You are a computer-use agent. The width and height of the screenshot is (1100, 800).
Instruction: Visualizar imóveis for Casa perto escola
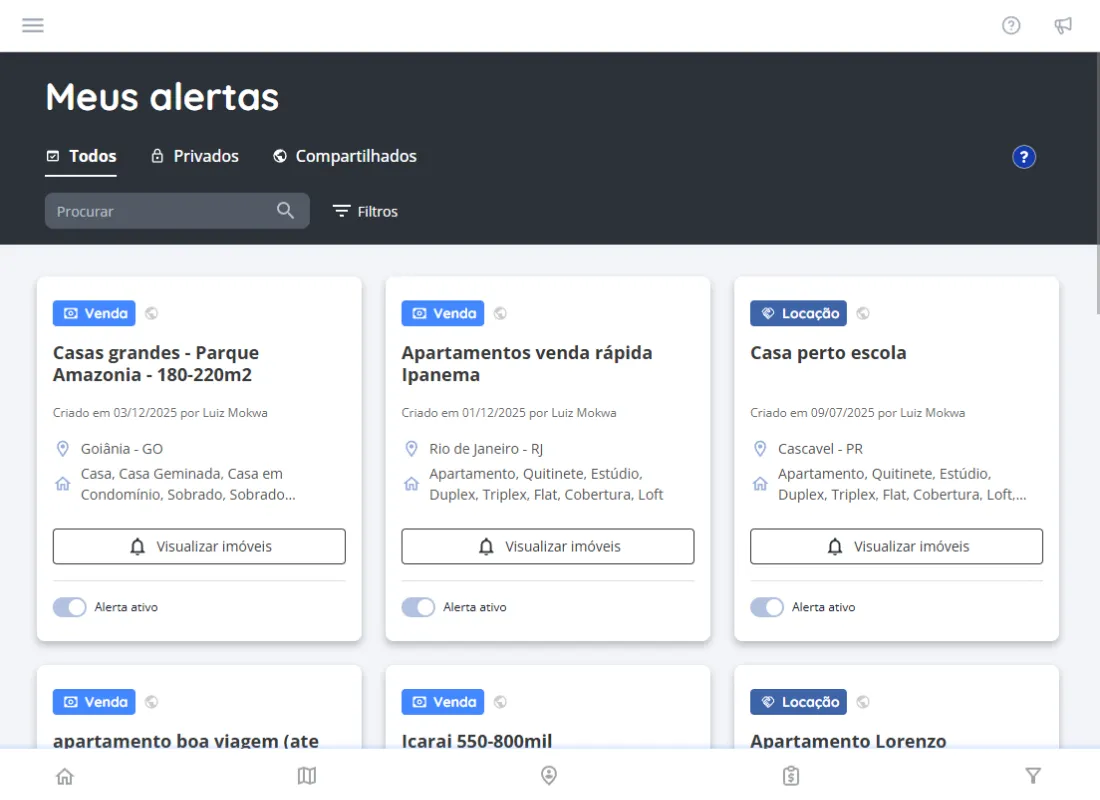[897, 547]
